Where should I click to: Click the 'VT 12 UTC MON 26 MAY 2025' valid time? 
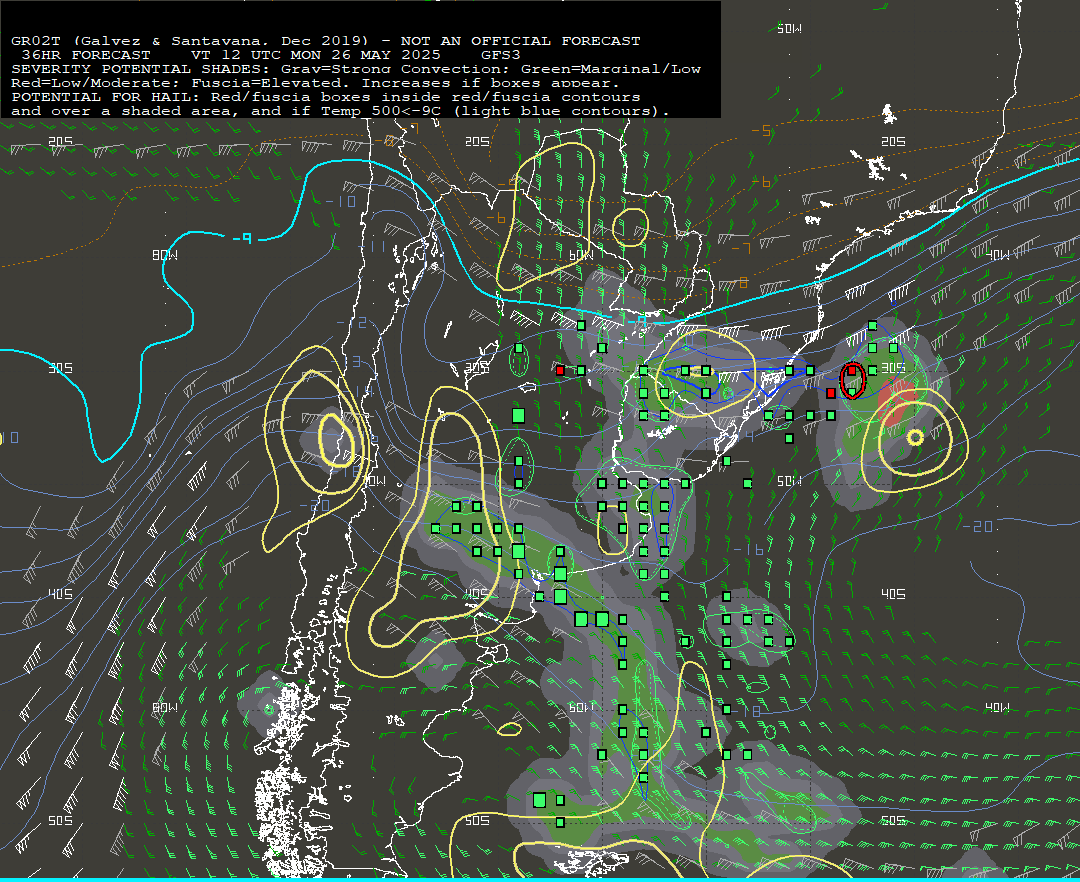pyautogui.click(x=315, y=54)
